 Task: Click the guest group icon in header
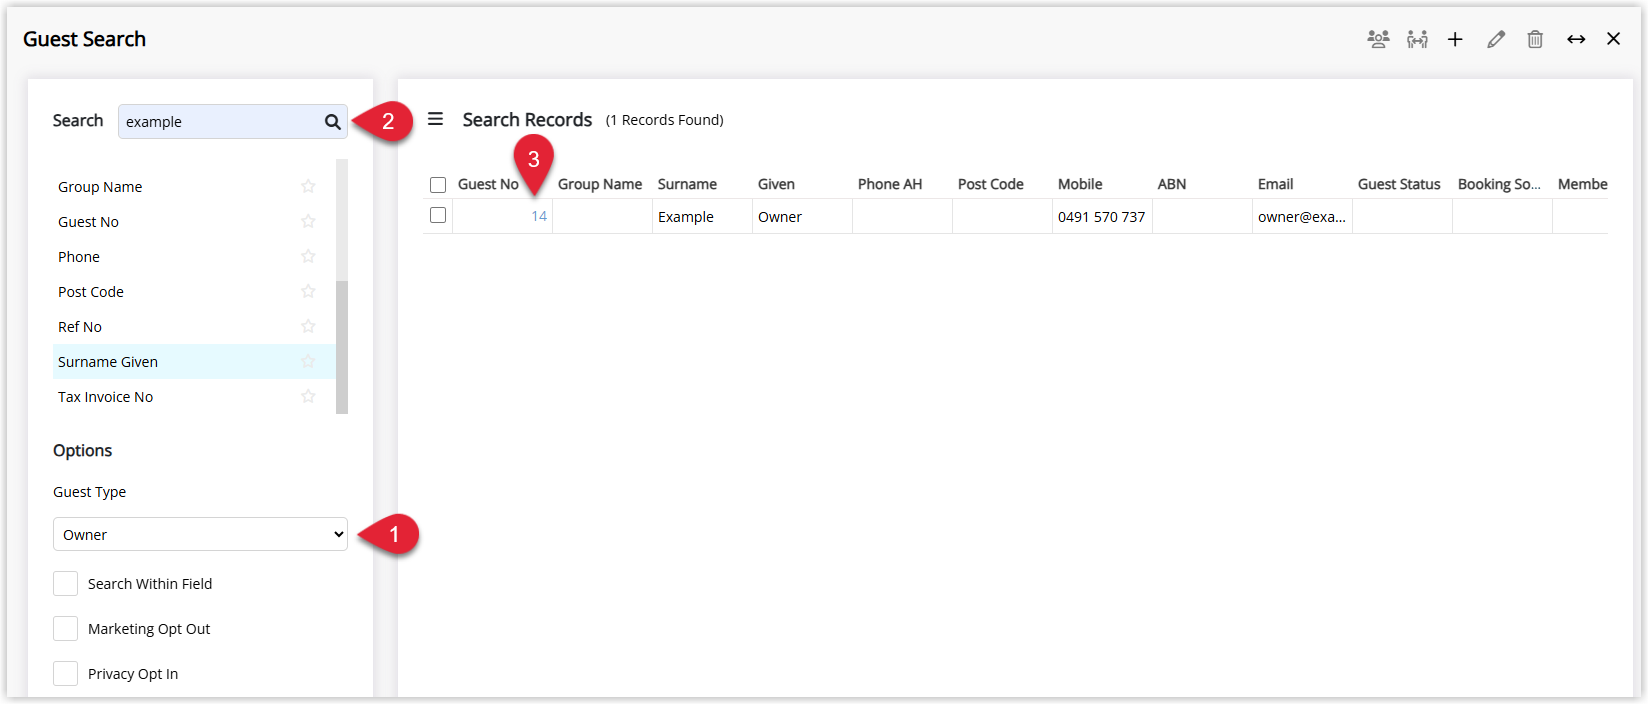[x=1378, y=39]
